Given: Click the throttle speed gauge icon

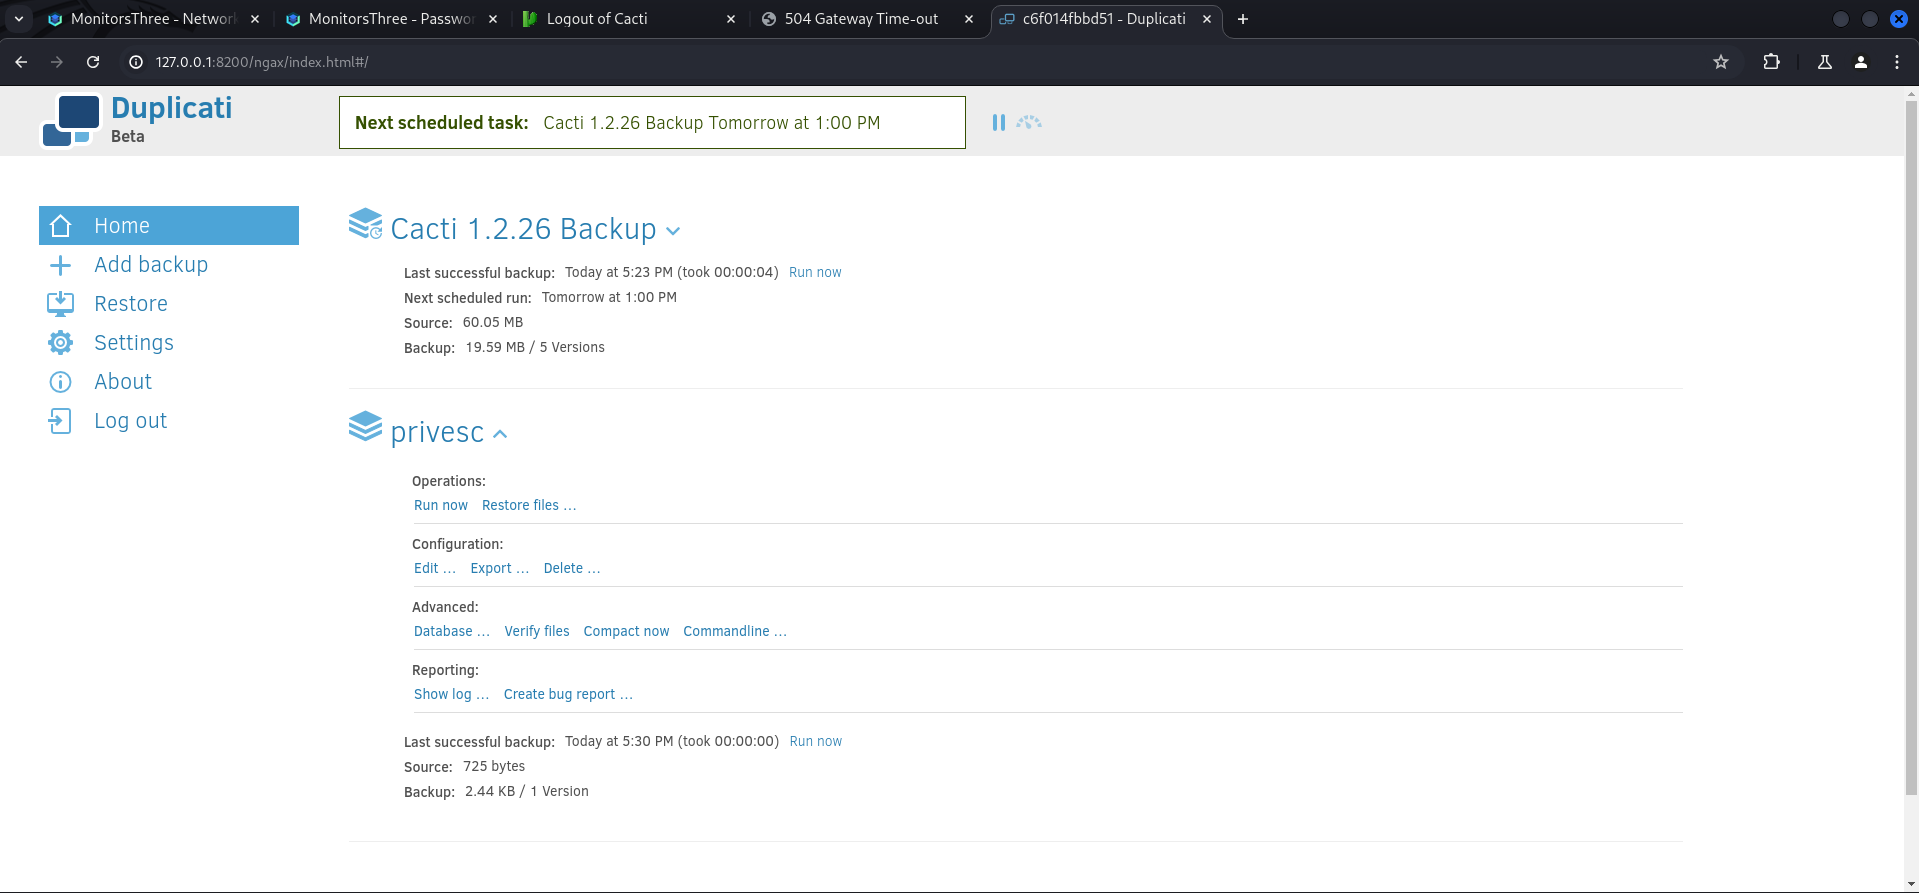Looking at the screenshot, I should point(1029,122).
